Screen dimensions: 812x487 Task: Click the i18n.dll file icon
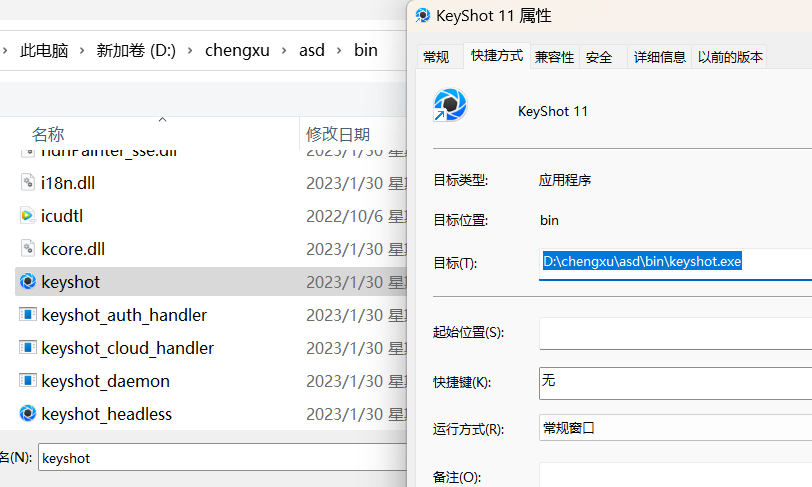28,183
